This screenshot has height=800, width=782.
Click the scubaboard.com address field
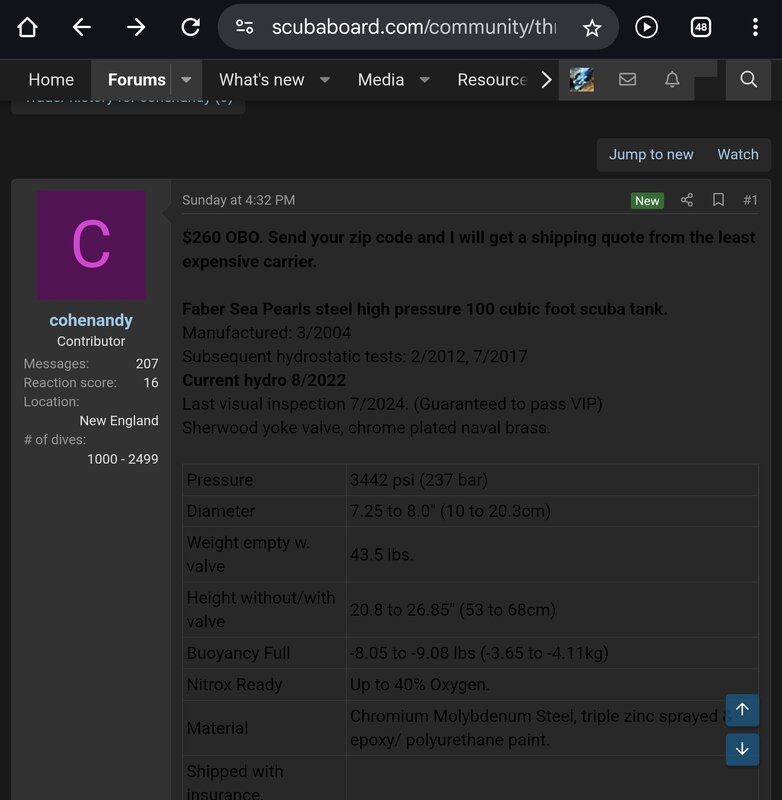pyautogui.click(x=414, y=27)
